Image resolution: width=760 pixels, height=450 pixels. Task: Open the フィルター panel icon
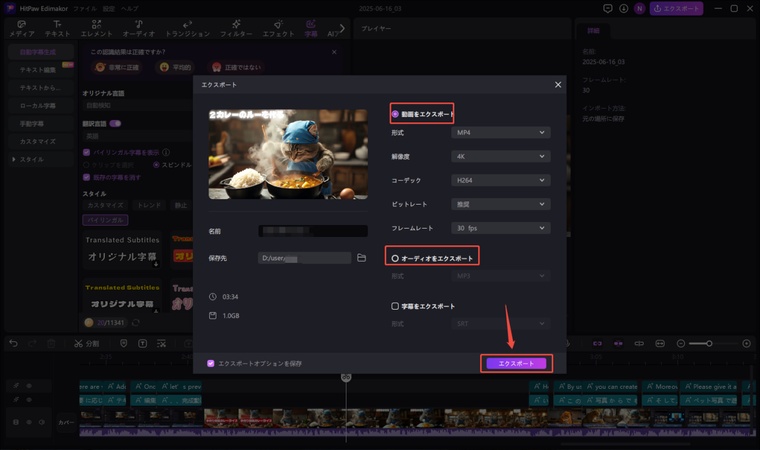[236, 27]
